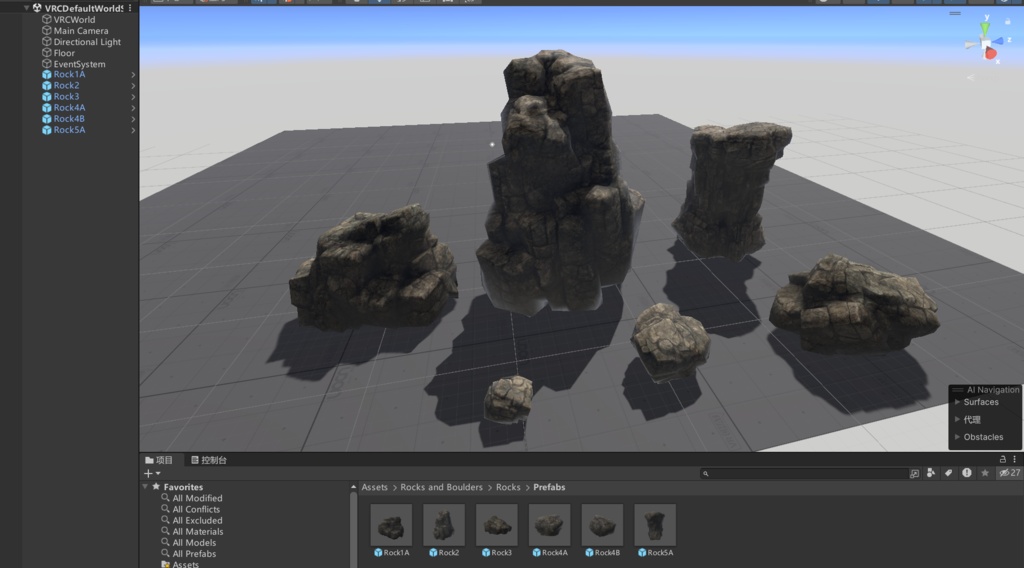Screen dimensions: 1024x568
Task: Select the Rock1A prefab thumbnail
Action: (391, 525)
